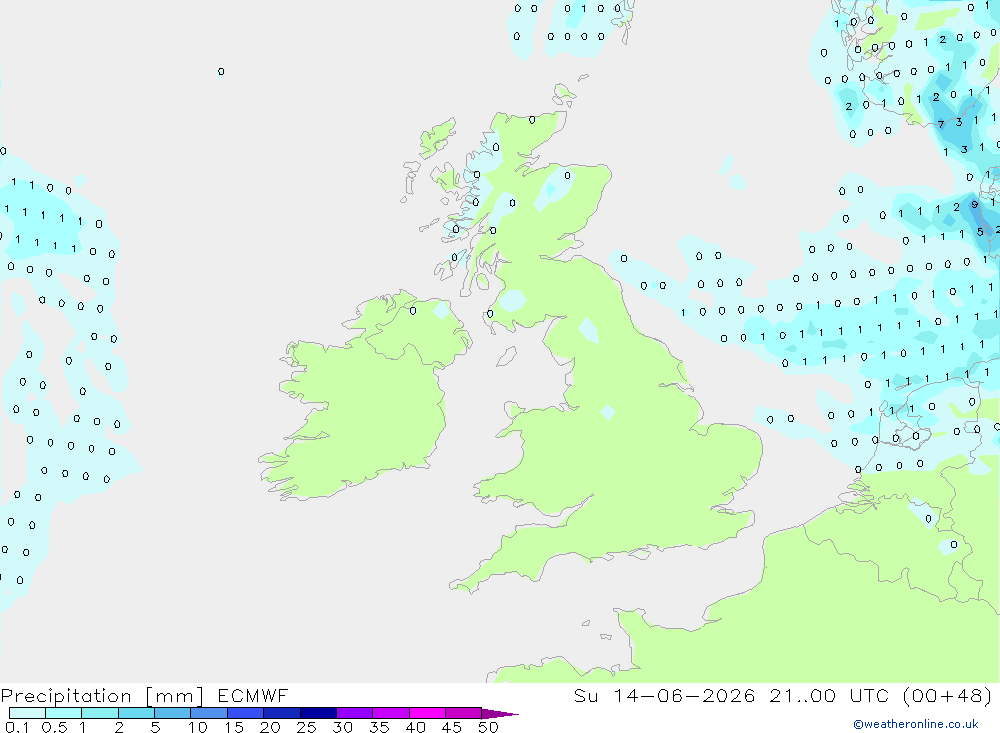Select the 5–10 mm legend swatch
The height and width of the screenshot is (733, 1000).
(x=173, y=713)
